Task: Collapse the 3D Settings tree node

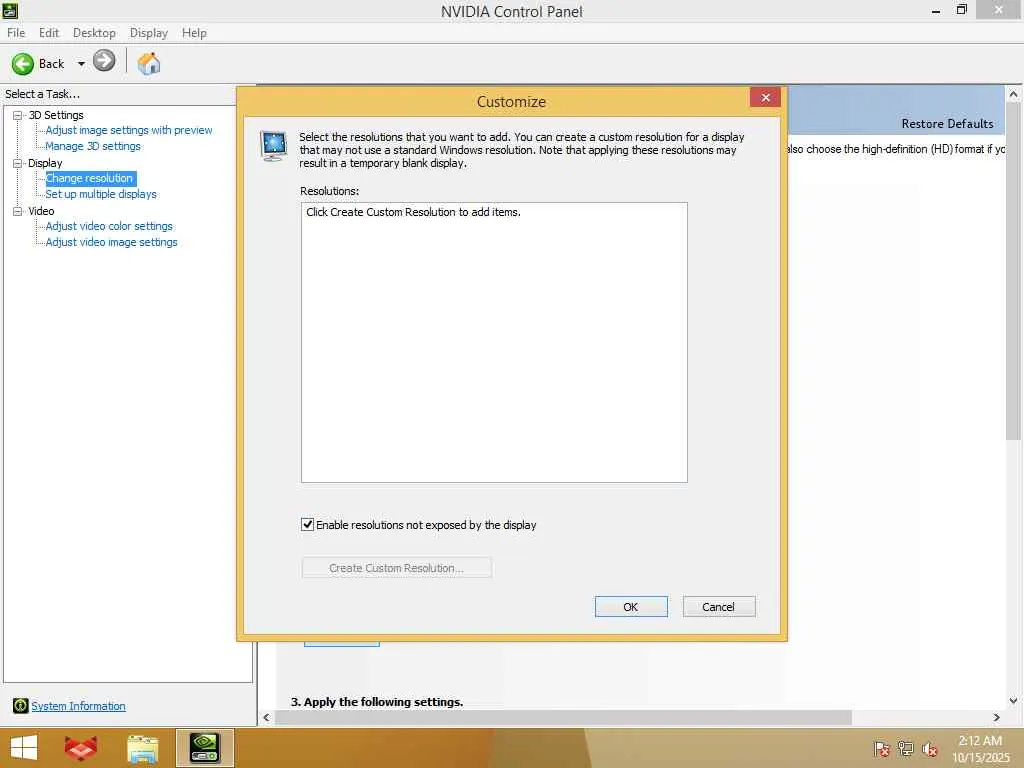Action: [18, 116]
